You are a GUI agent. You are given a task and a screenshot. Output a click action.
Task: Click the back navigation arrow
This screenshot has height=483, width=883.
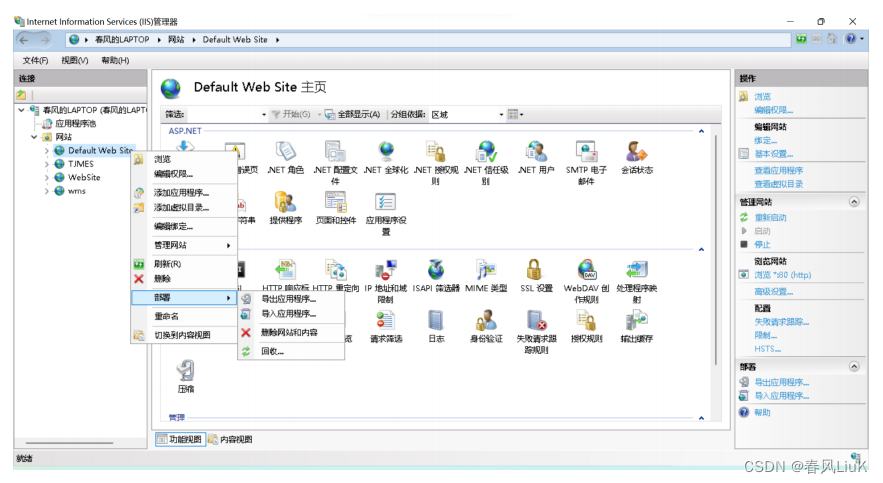tap(24, 40)
